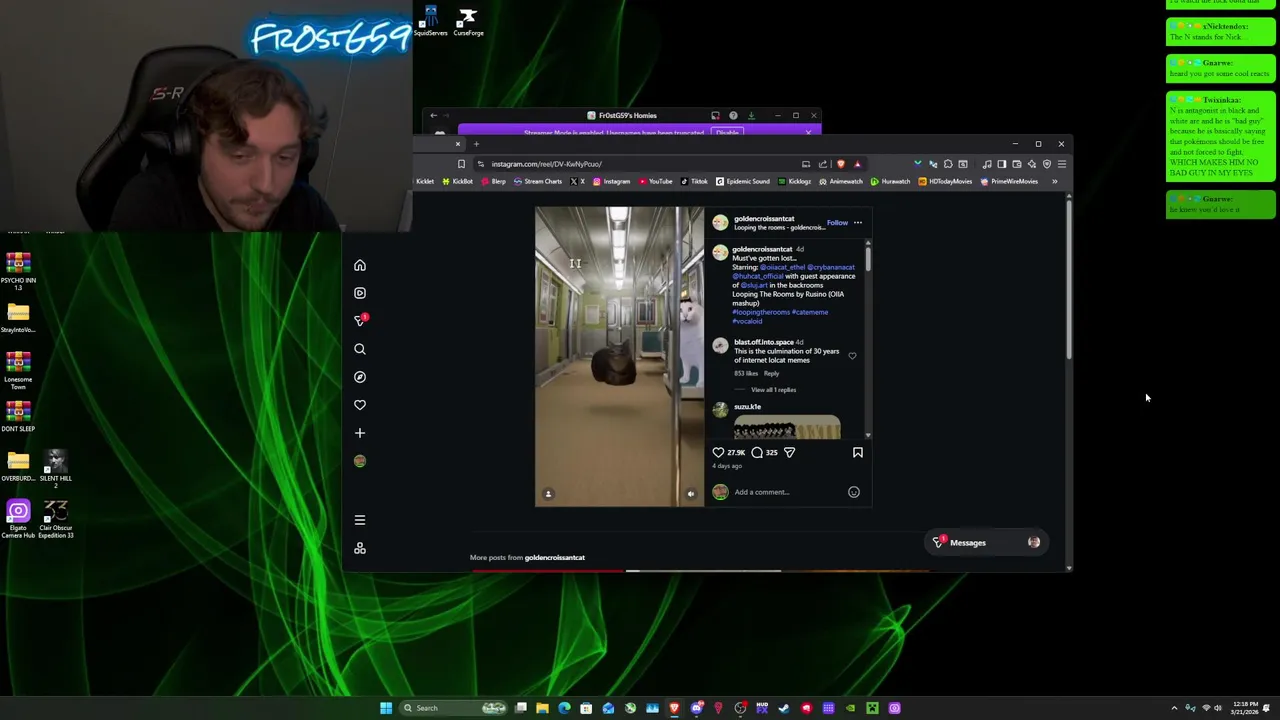1280x720 pixels.
Task: Follow goldencroissantcat
Action: tap(837, 222)
